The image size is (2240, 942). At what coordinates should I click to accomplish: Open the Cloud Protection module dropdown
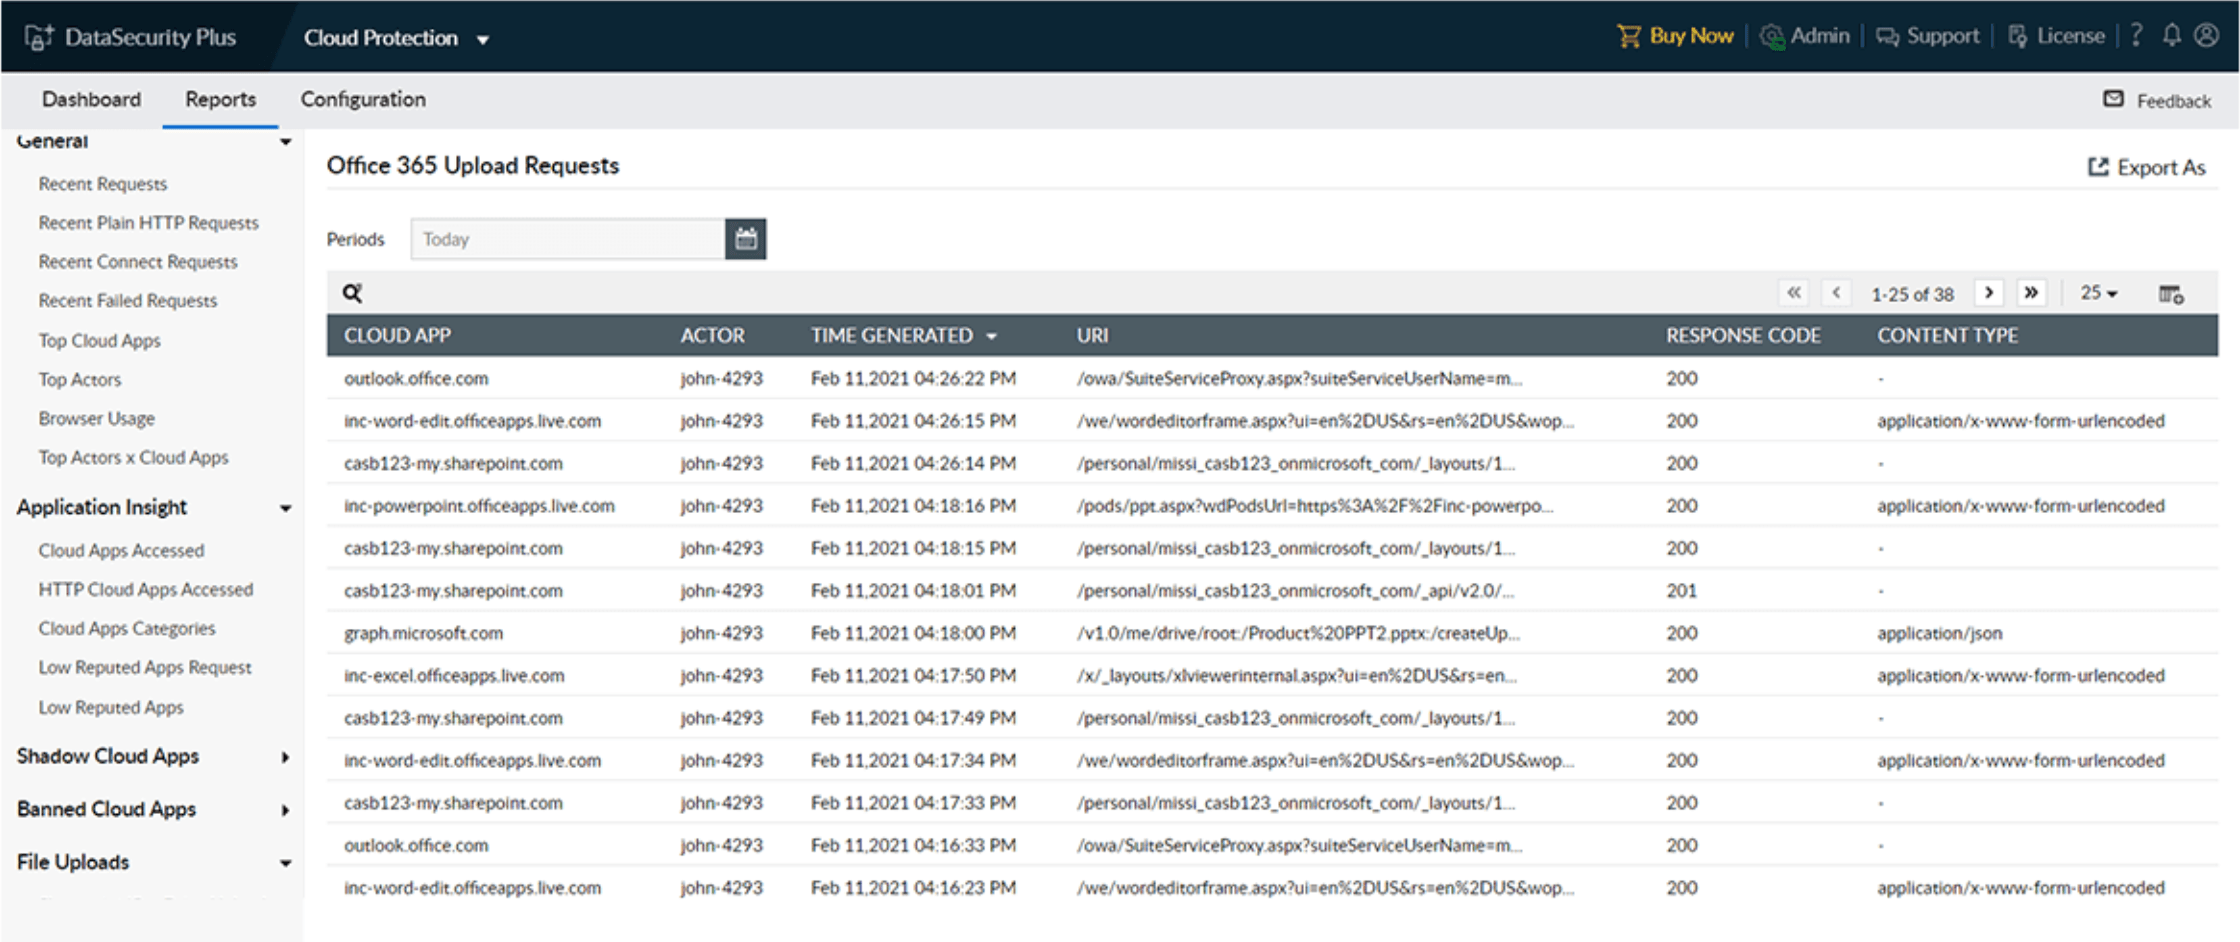click(x=396, y=38)
